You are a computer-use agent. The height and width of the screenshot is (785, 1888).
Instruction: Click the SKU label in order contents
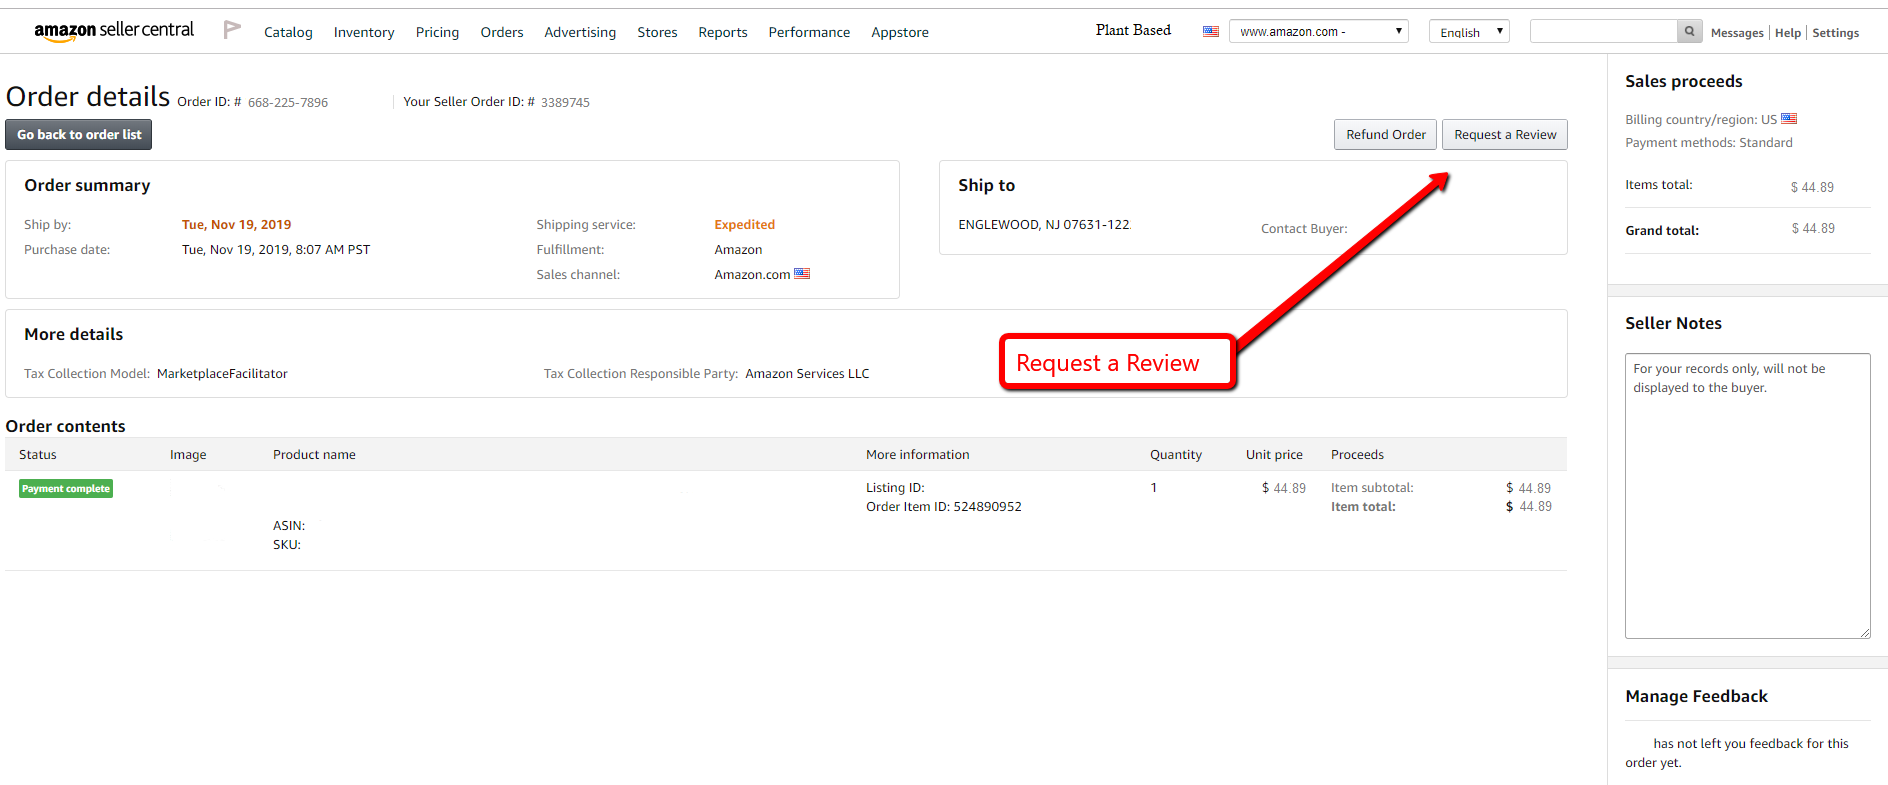tap(287, 545)
